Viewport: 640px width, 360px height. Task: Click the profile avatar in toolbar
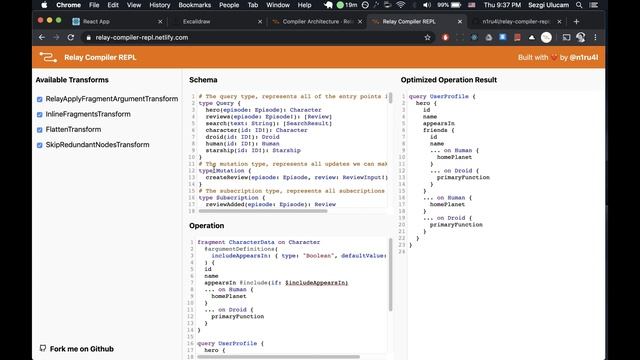pyautogui.click(x=580, y=38)
